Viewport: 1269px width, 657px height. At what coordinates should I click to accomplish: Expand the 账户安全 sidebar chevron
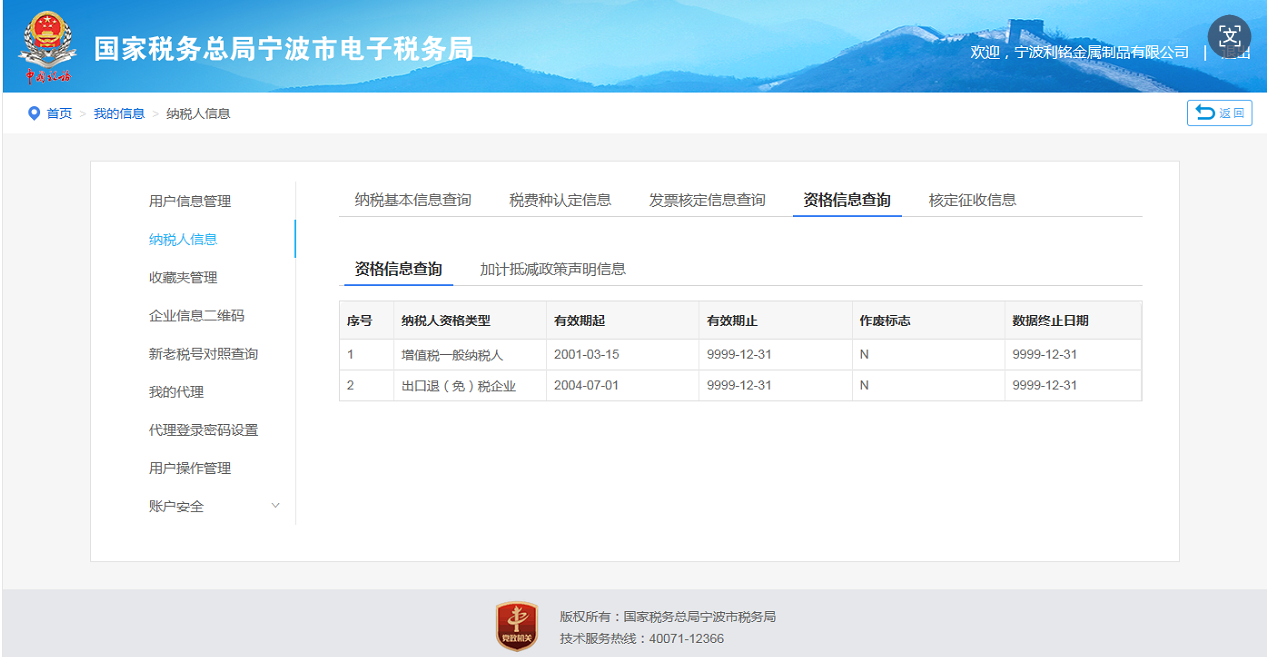coord(276,506)
